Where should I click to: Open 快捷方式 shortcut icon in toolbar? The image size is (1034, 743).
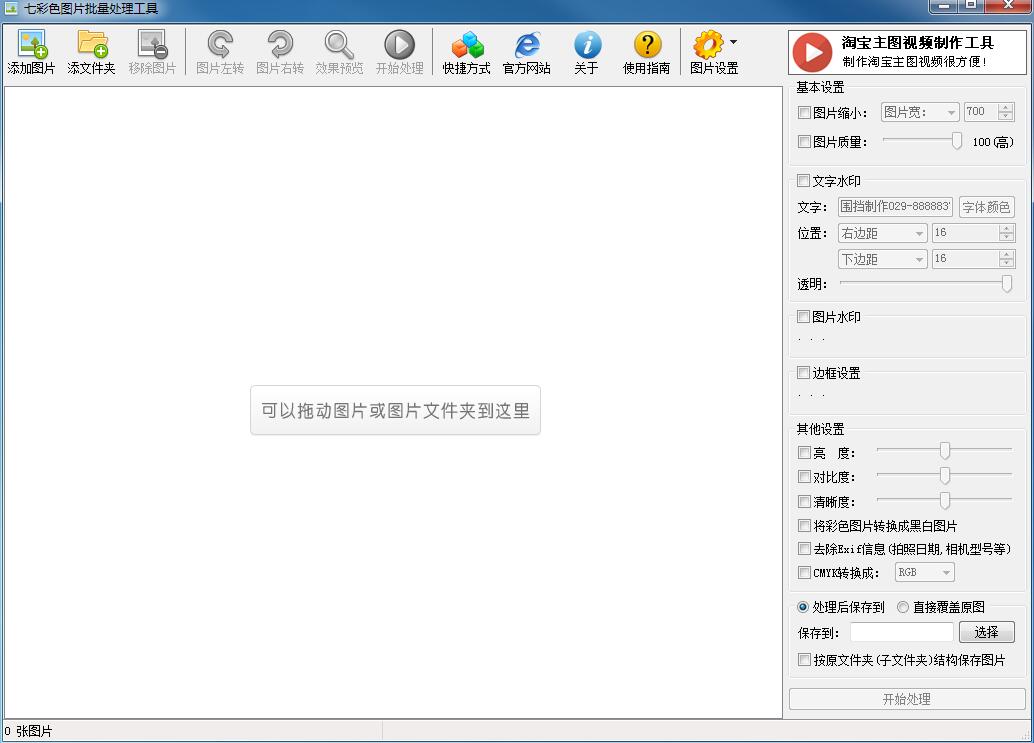coord(467,45)
